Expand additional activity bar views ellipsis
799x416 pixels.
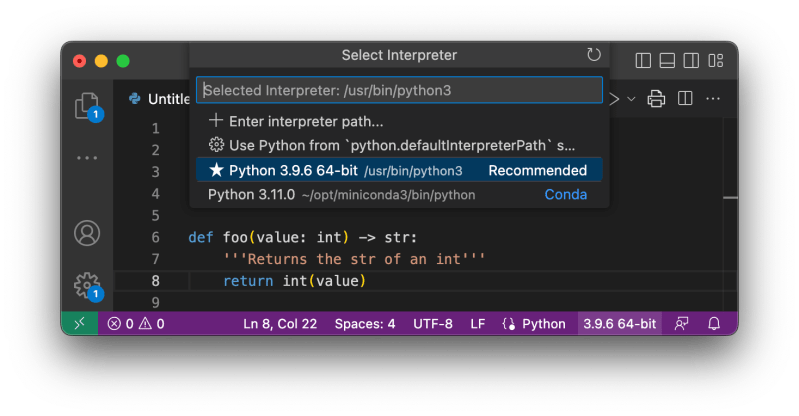[87, 158]
